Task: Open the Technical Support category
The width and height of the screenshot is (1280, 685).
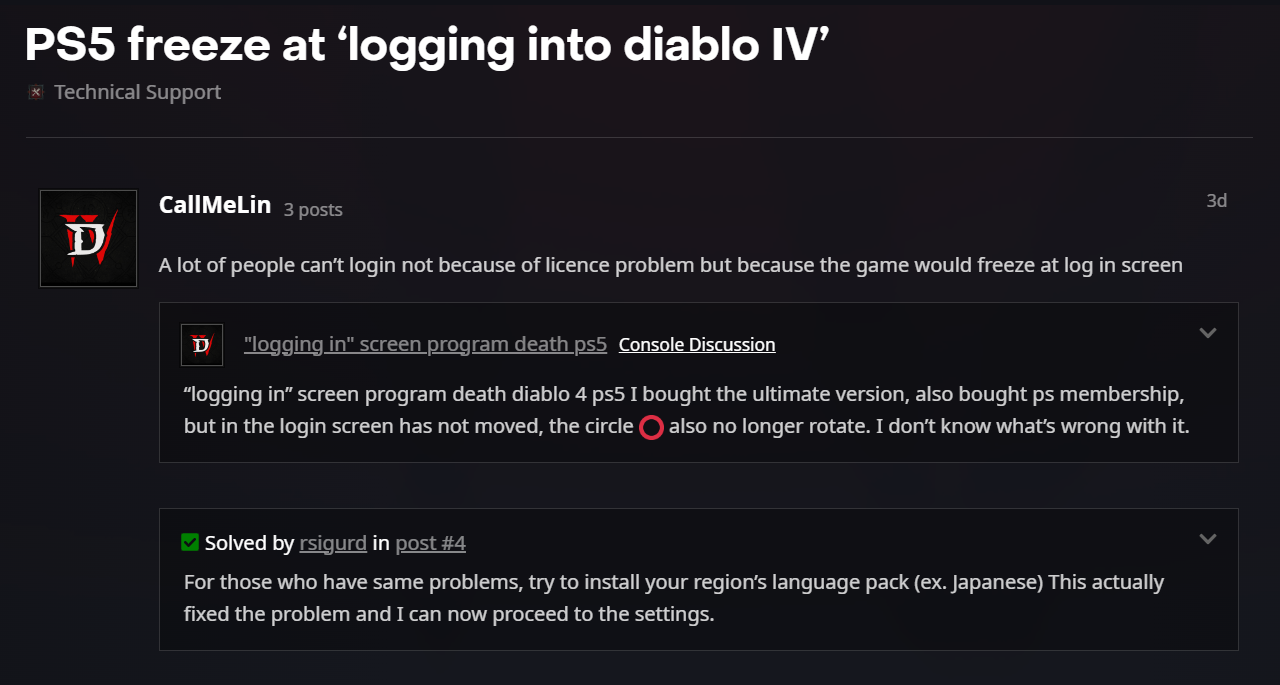Action: [x=137, y=93]
